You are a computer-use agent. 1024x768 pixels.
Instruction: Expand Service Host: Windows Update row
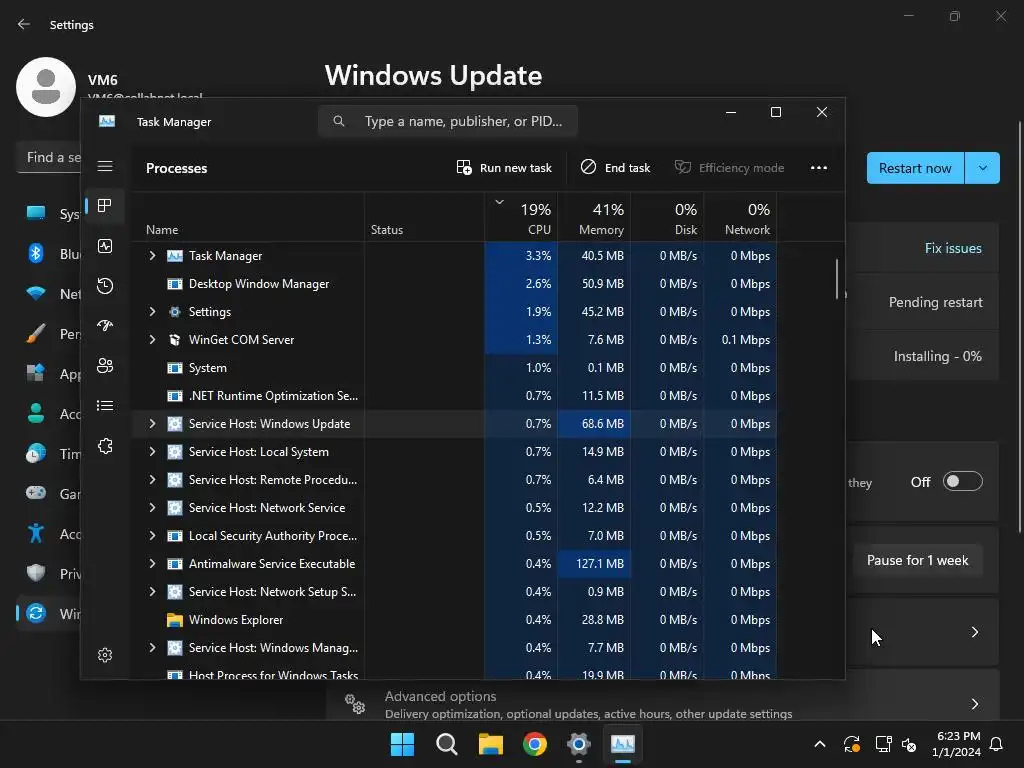tap(152, 423)
